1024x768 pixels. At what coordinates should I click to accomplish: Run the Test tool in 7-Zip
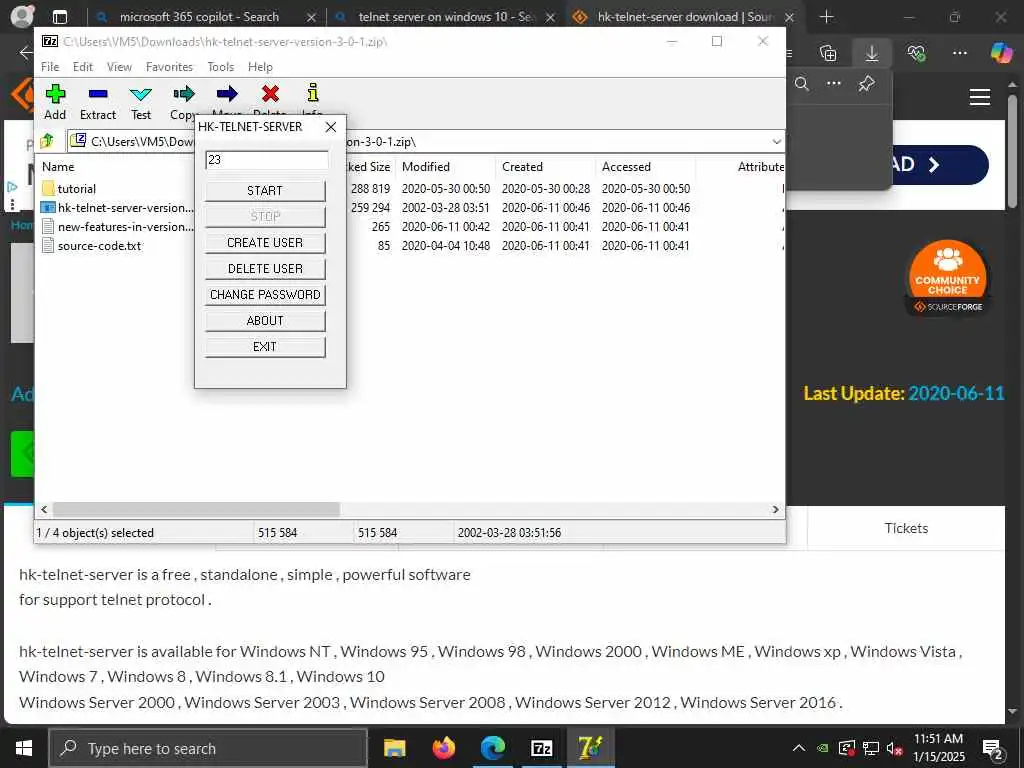tap(140, 102)
